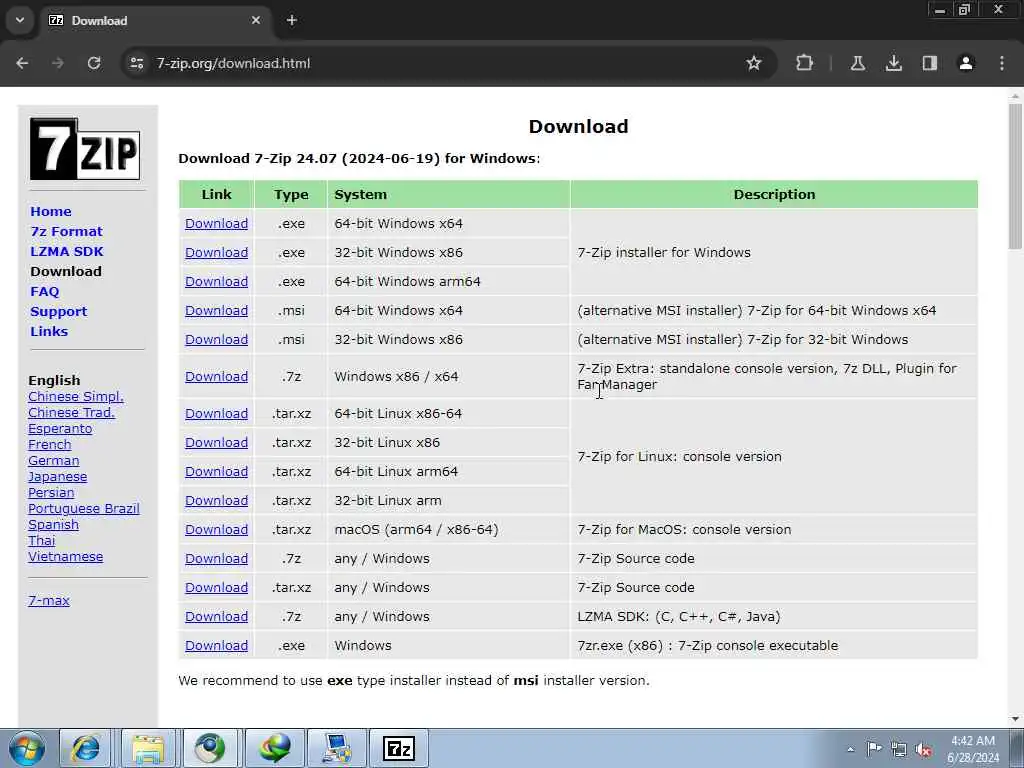
Task: Click the muted volume tray icon
Action: [923, 749]
